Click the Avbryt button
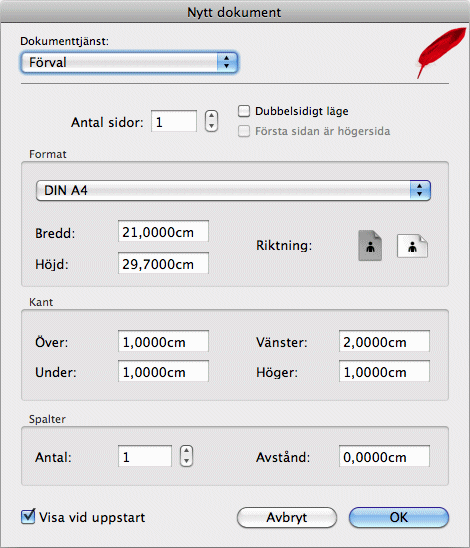 tap(287, 518)
